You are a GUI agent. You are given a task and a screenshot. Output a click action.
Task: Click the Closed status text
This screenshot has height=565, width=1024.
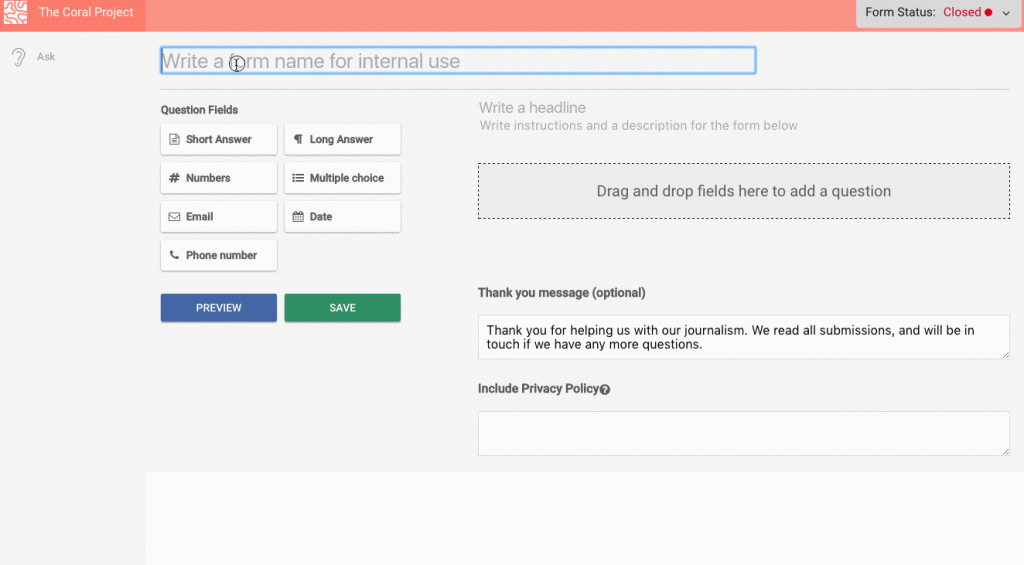coord(961,12)
